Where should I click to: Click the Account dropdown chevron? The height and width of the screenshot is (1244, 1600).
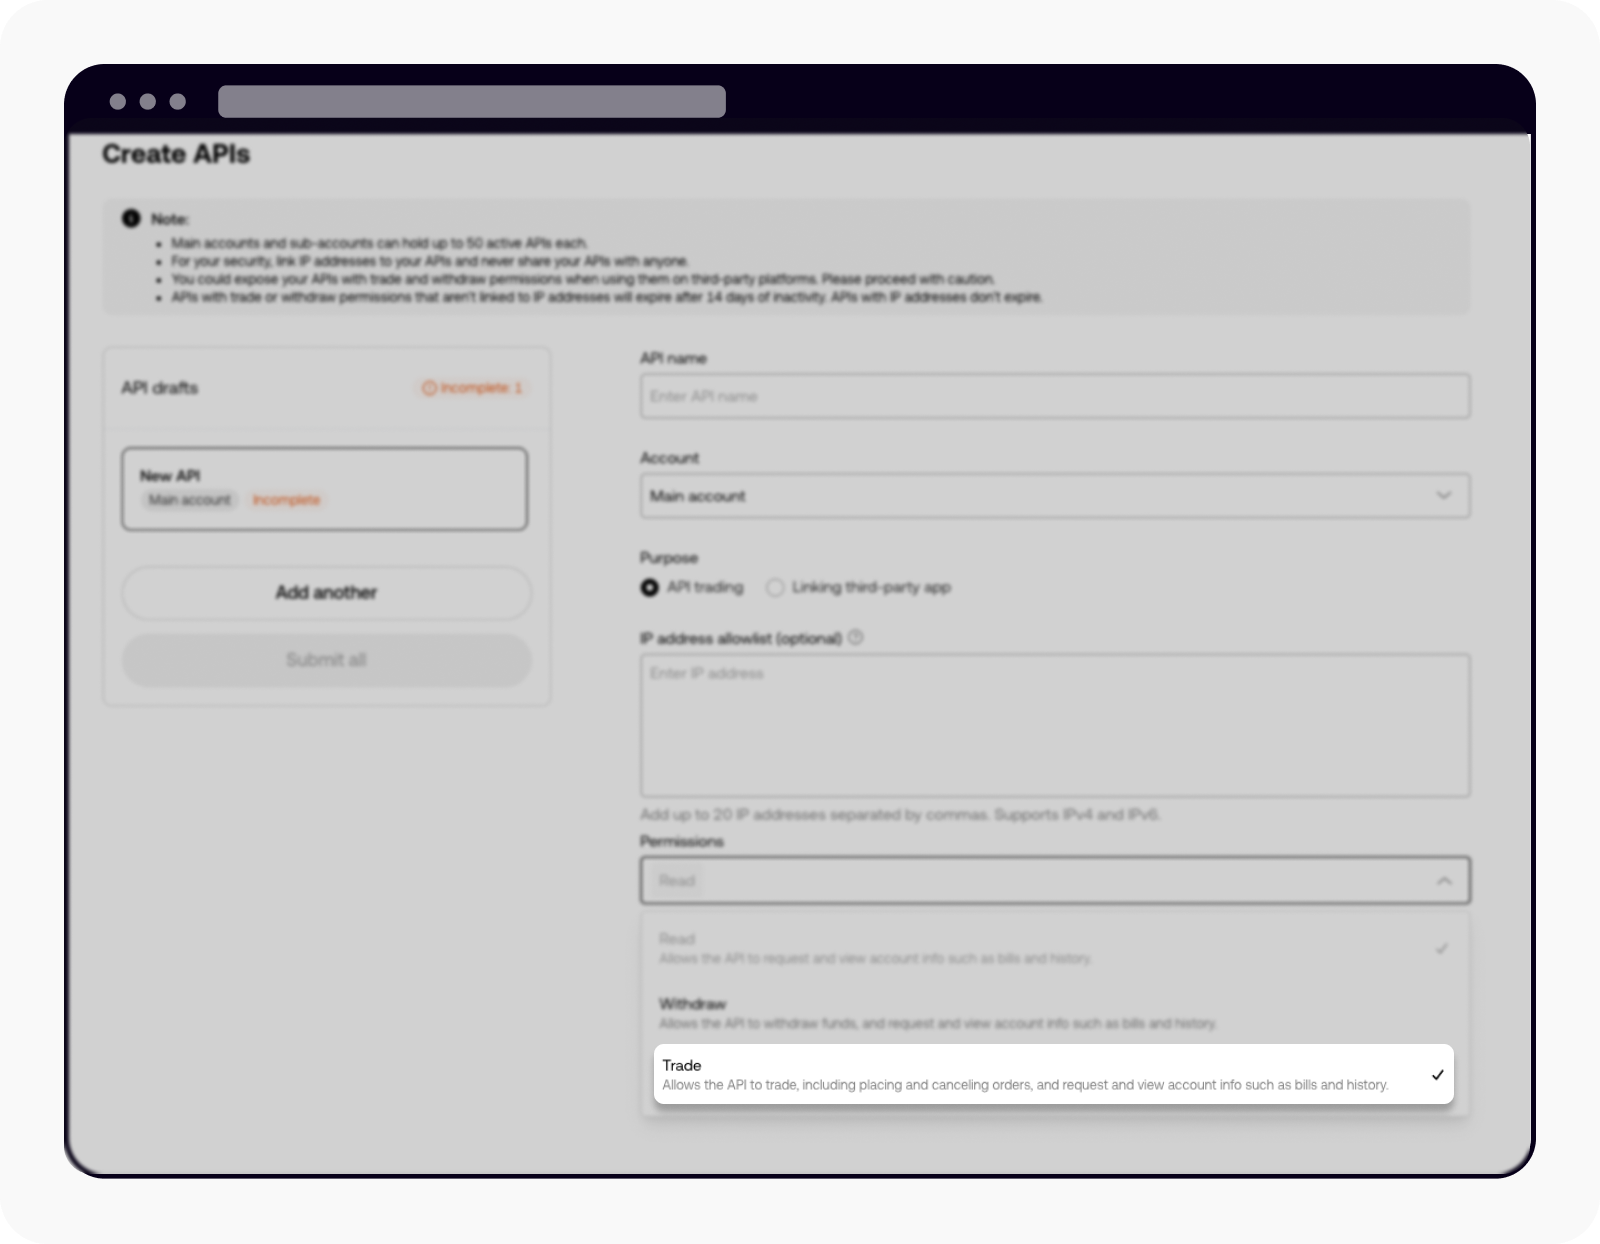(1444, 496)
